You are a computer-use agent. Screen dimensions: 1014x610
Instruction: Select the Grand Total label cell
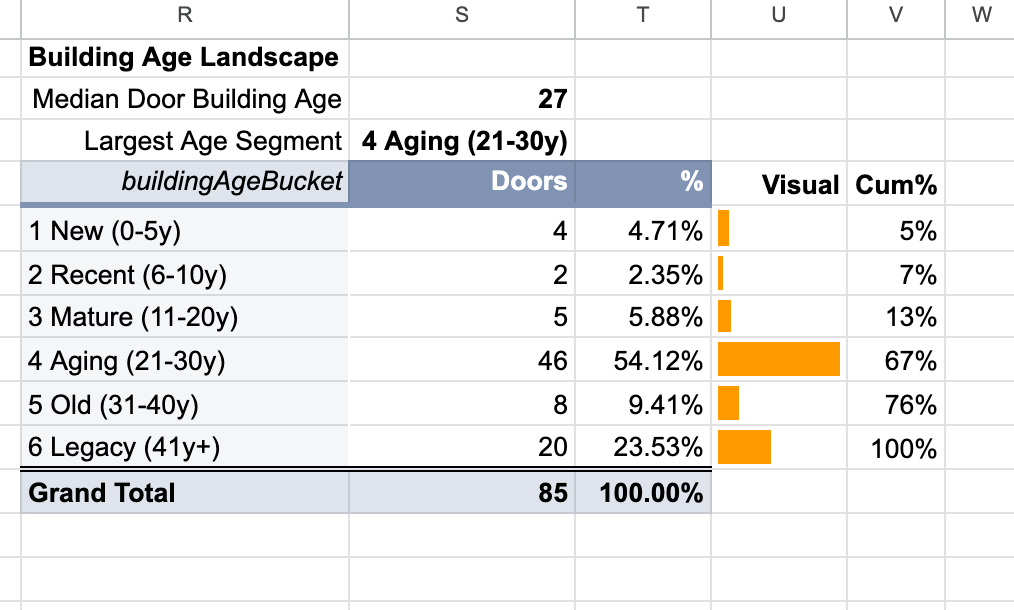pyautogui.click(x=185, y=493)
